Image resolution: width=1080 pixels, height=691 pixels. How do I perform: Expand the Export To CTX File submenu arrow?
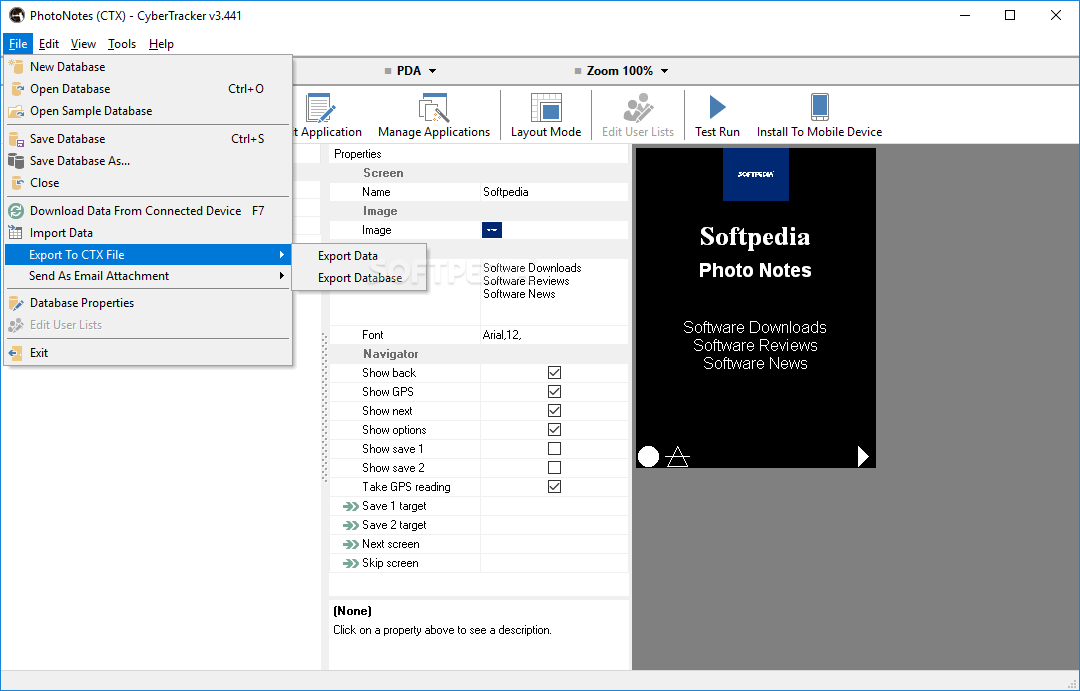coord(282,255)
